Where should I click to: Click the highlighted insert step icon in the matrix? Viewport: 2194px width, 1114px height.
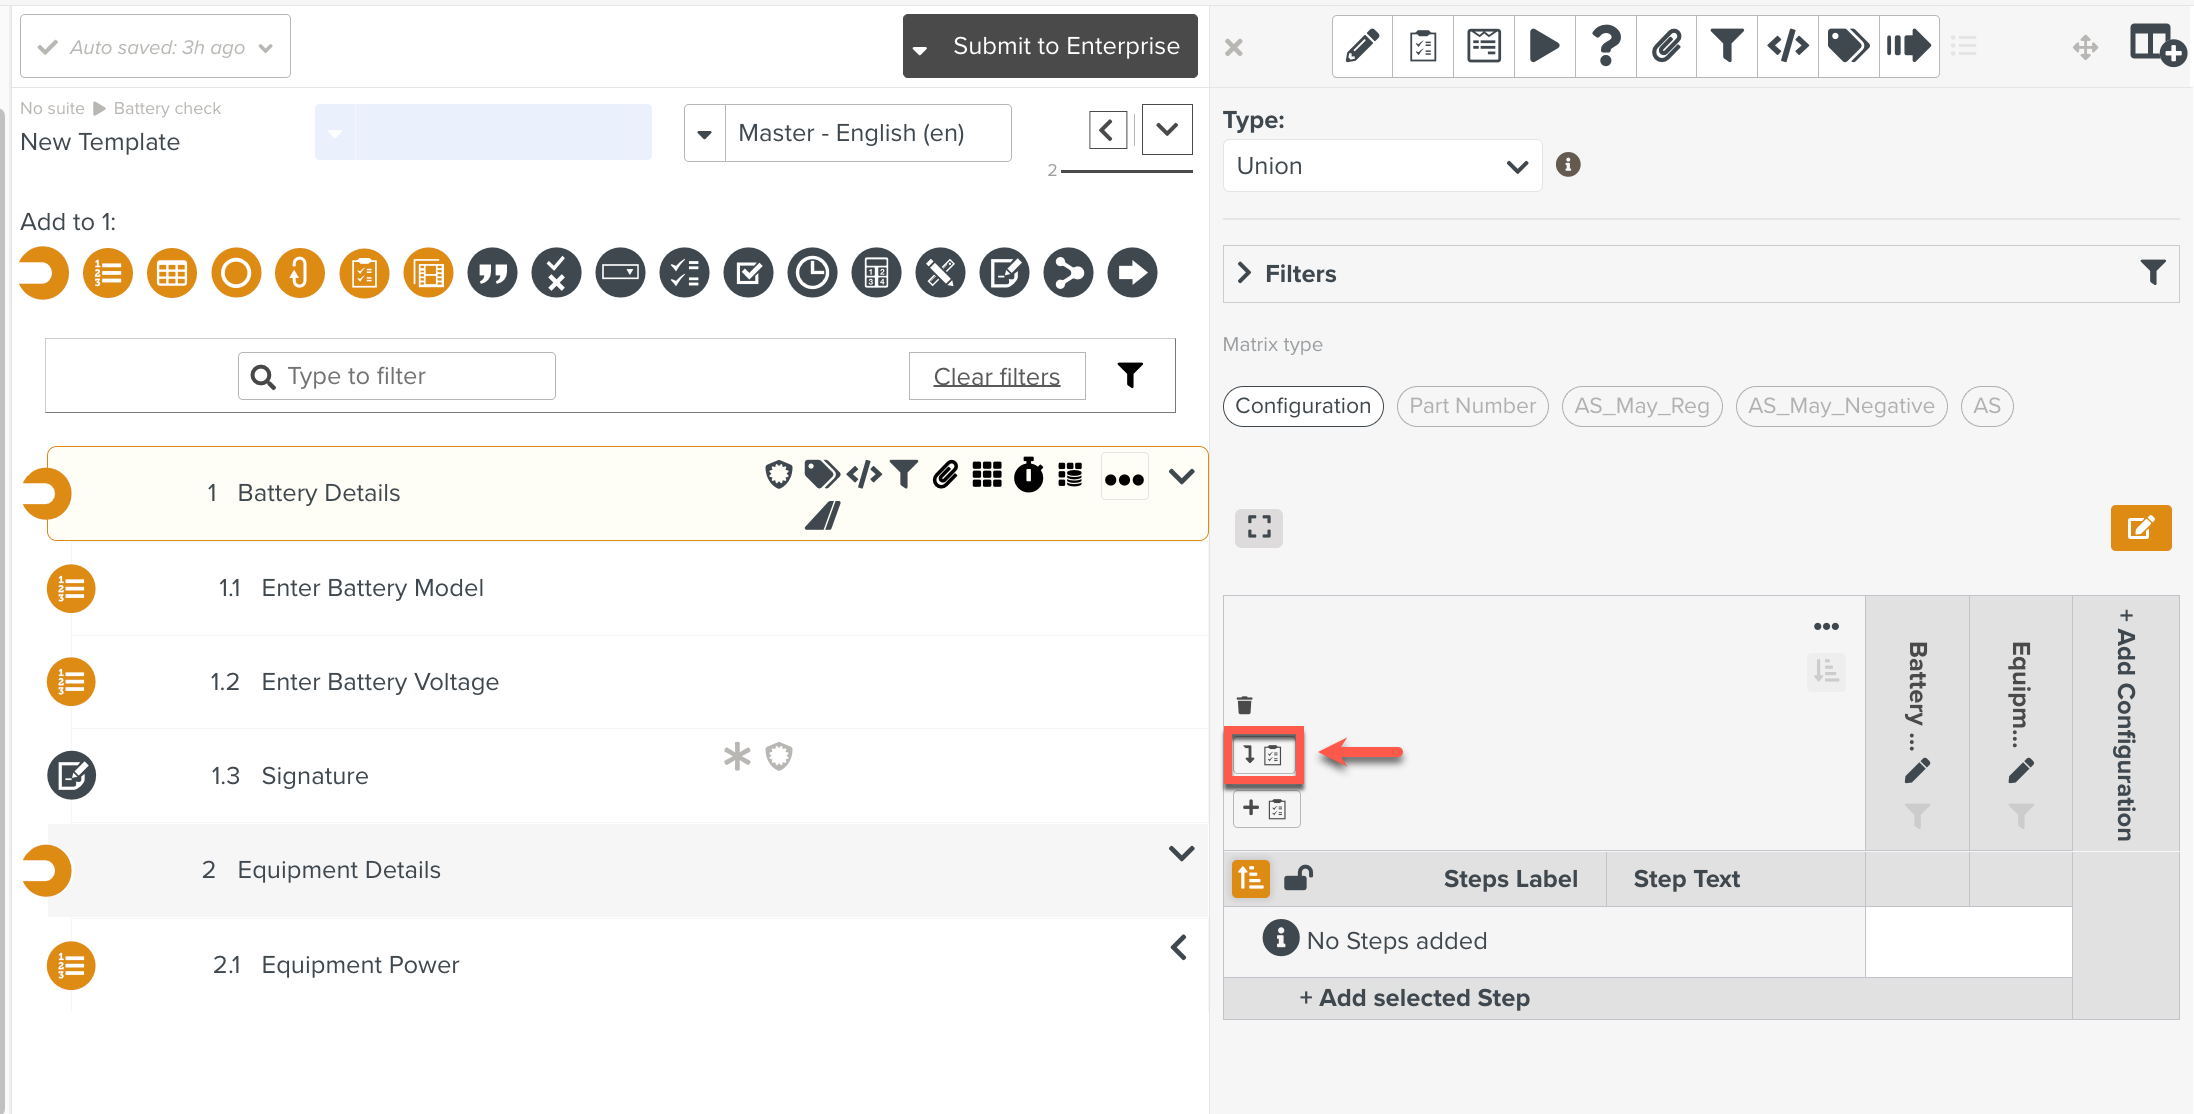(x=1264, y=757)
